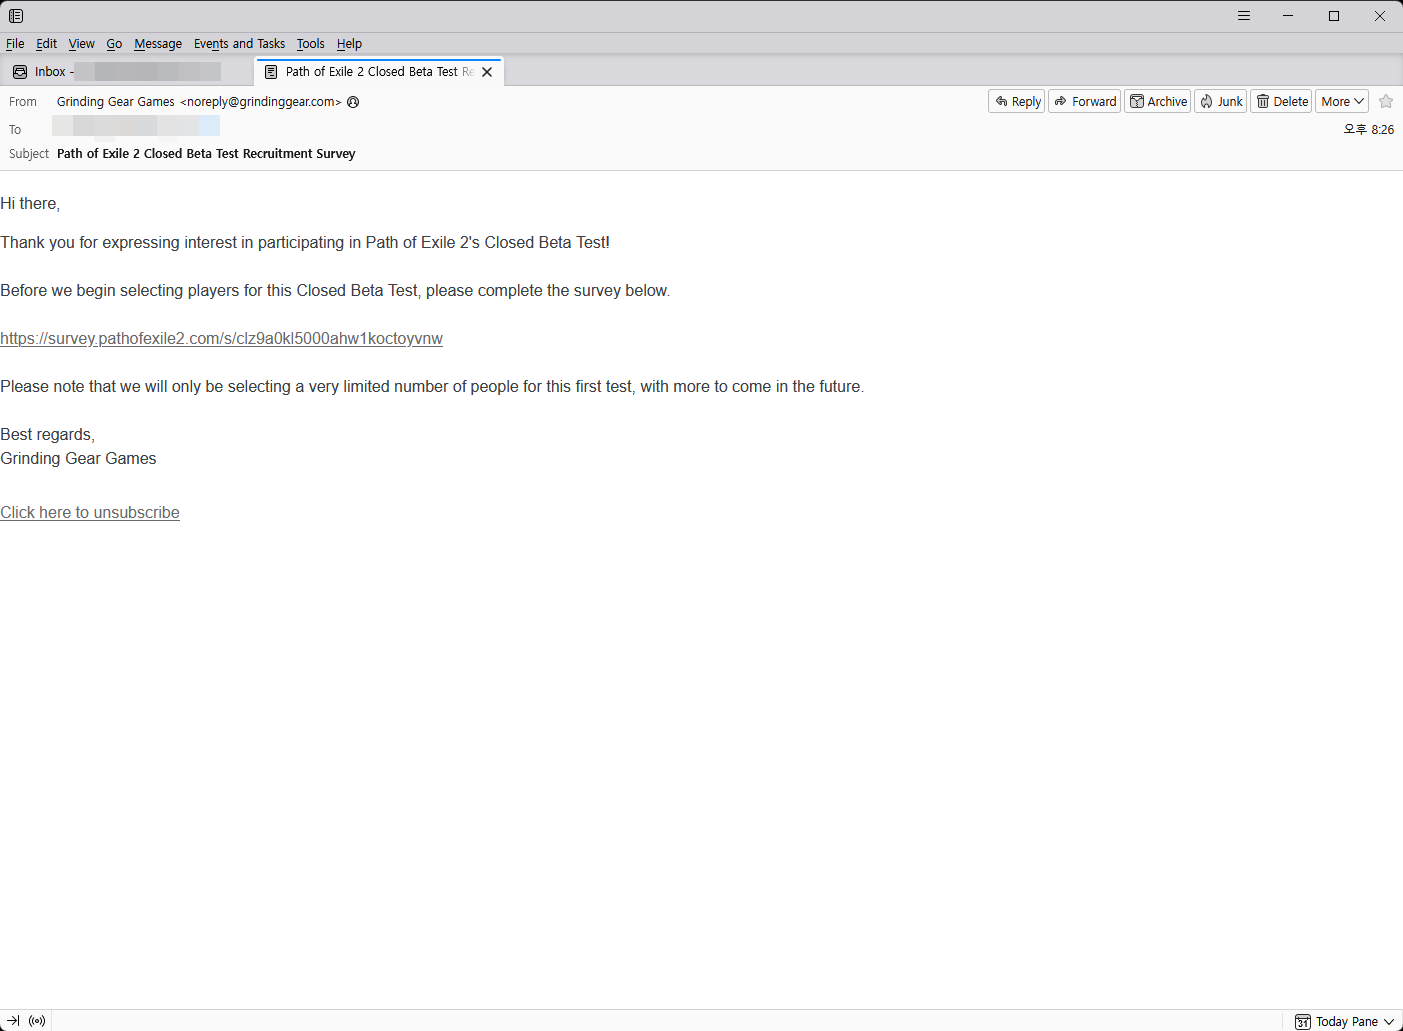Open the survey.pathofexile2.com survey link
The width and height of the screenshot is (1403, 1031).
(x=221, y=338)
